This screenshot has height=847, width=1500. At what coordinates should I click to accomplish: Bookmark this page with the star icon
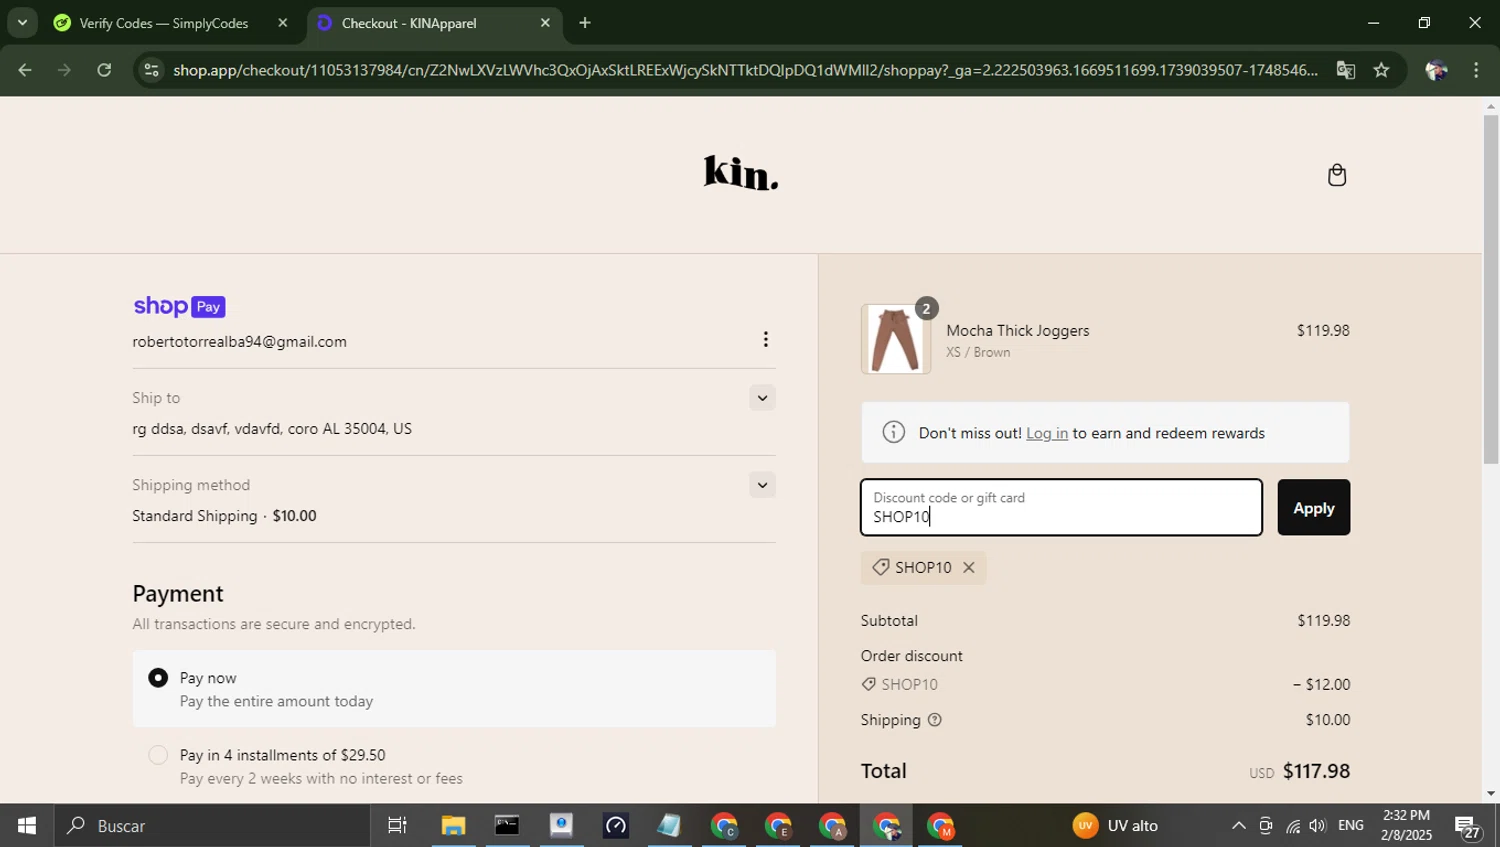[x=1381, y=70]
